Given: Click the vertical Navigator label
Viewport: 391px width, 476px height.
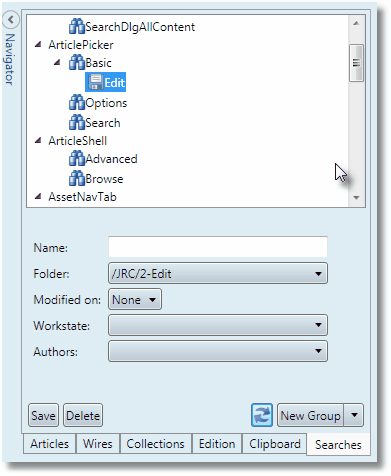Looking at the screenshot, I should pos(10,59).
